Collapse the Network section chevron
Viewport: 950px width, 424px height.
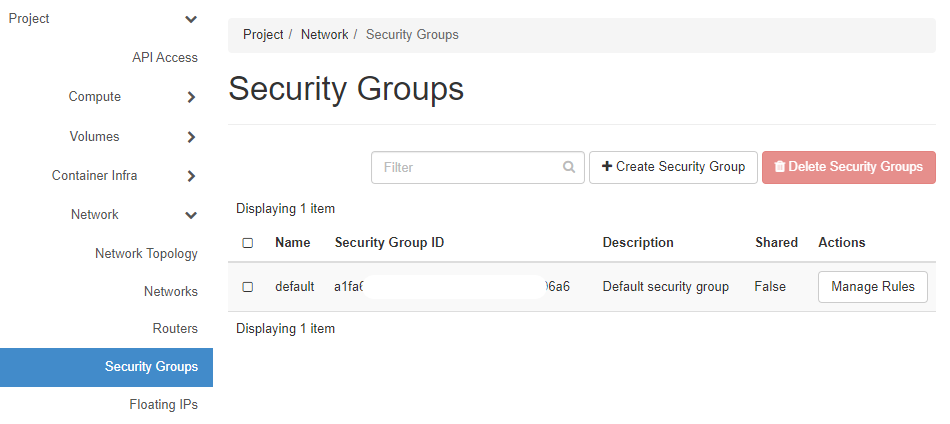click(x=191, y=215)
